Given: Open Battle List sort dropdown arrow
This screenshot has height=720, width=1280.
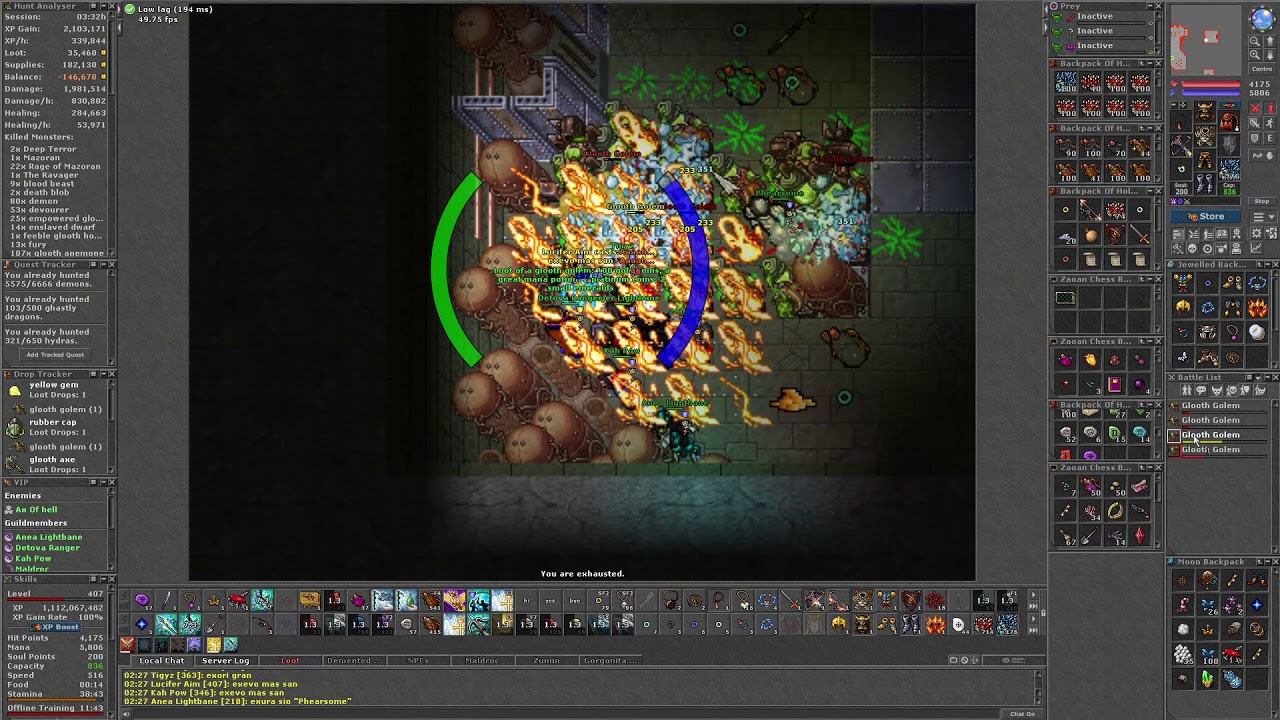Looking at the screenshot, I should tap(1258, 377).
